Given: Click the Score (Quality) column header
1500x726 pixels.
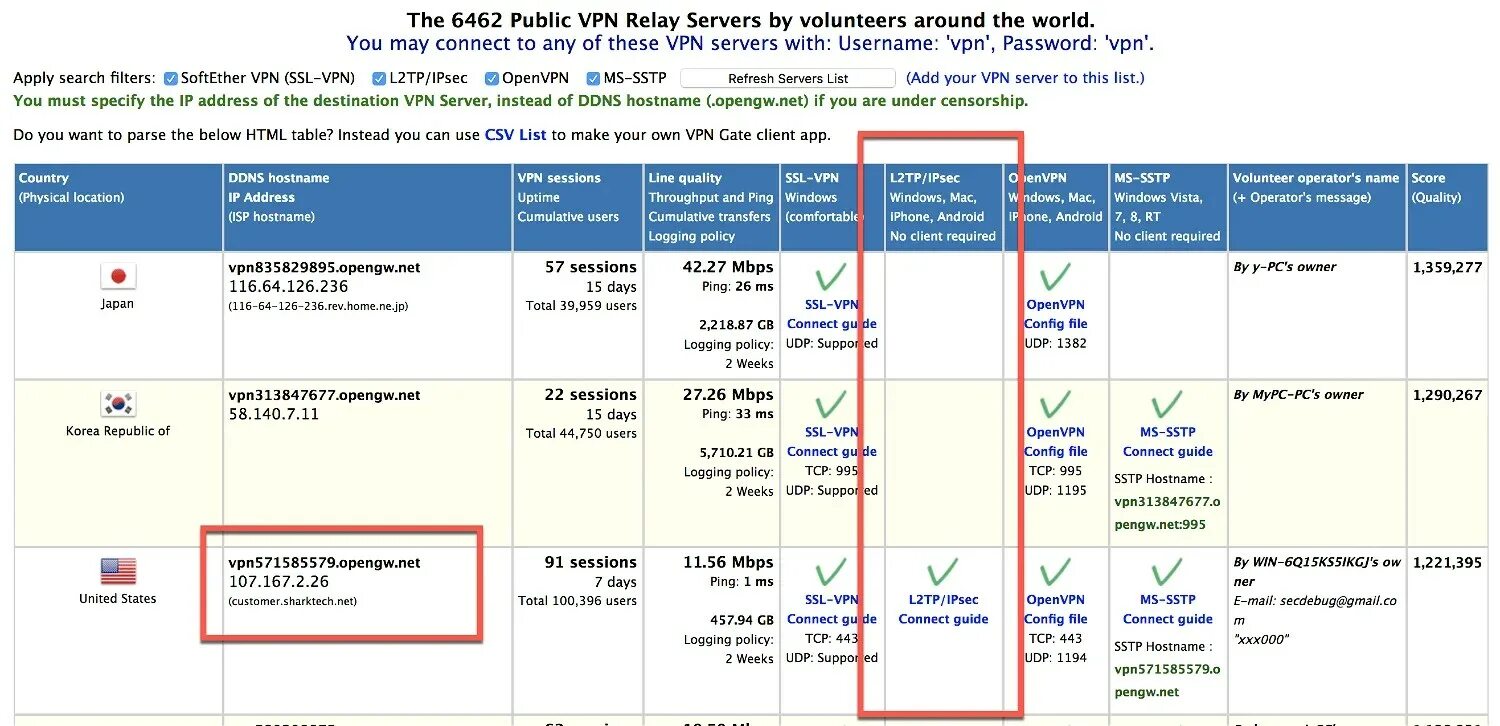Looking at the screenshot, I should pyautogui.click(x=1447, y=208).
